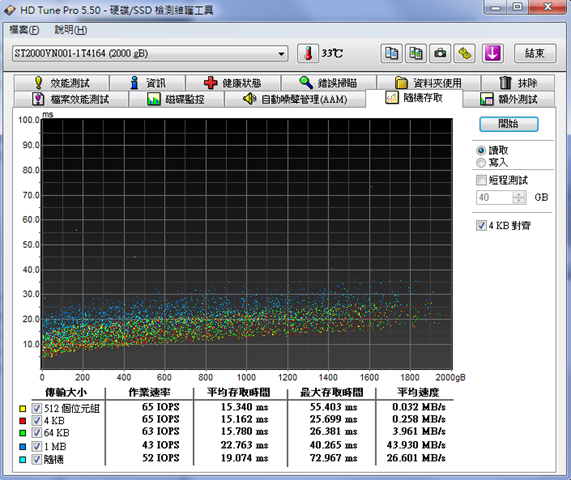The image size is (571, 480).
Task: Click the 結束 exit button
Action: click(535, 54)
